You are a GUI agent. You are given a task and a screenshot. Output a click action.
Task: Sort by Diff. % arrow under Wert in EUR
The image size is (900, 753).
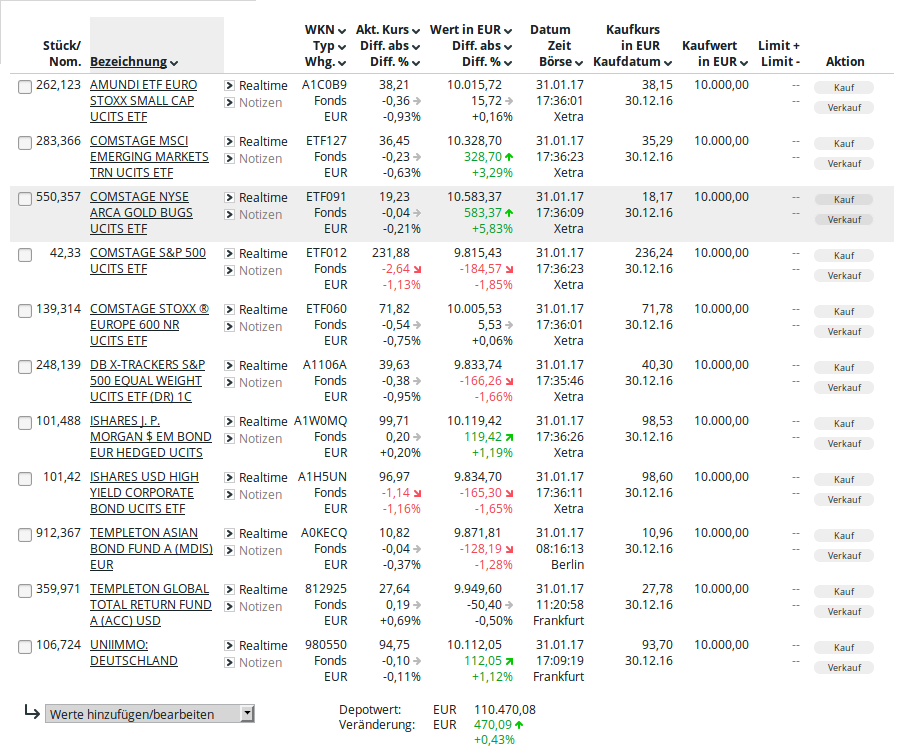click(x=508, y=63)
